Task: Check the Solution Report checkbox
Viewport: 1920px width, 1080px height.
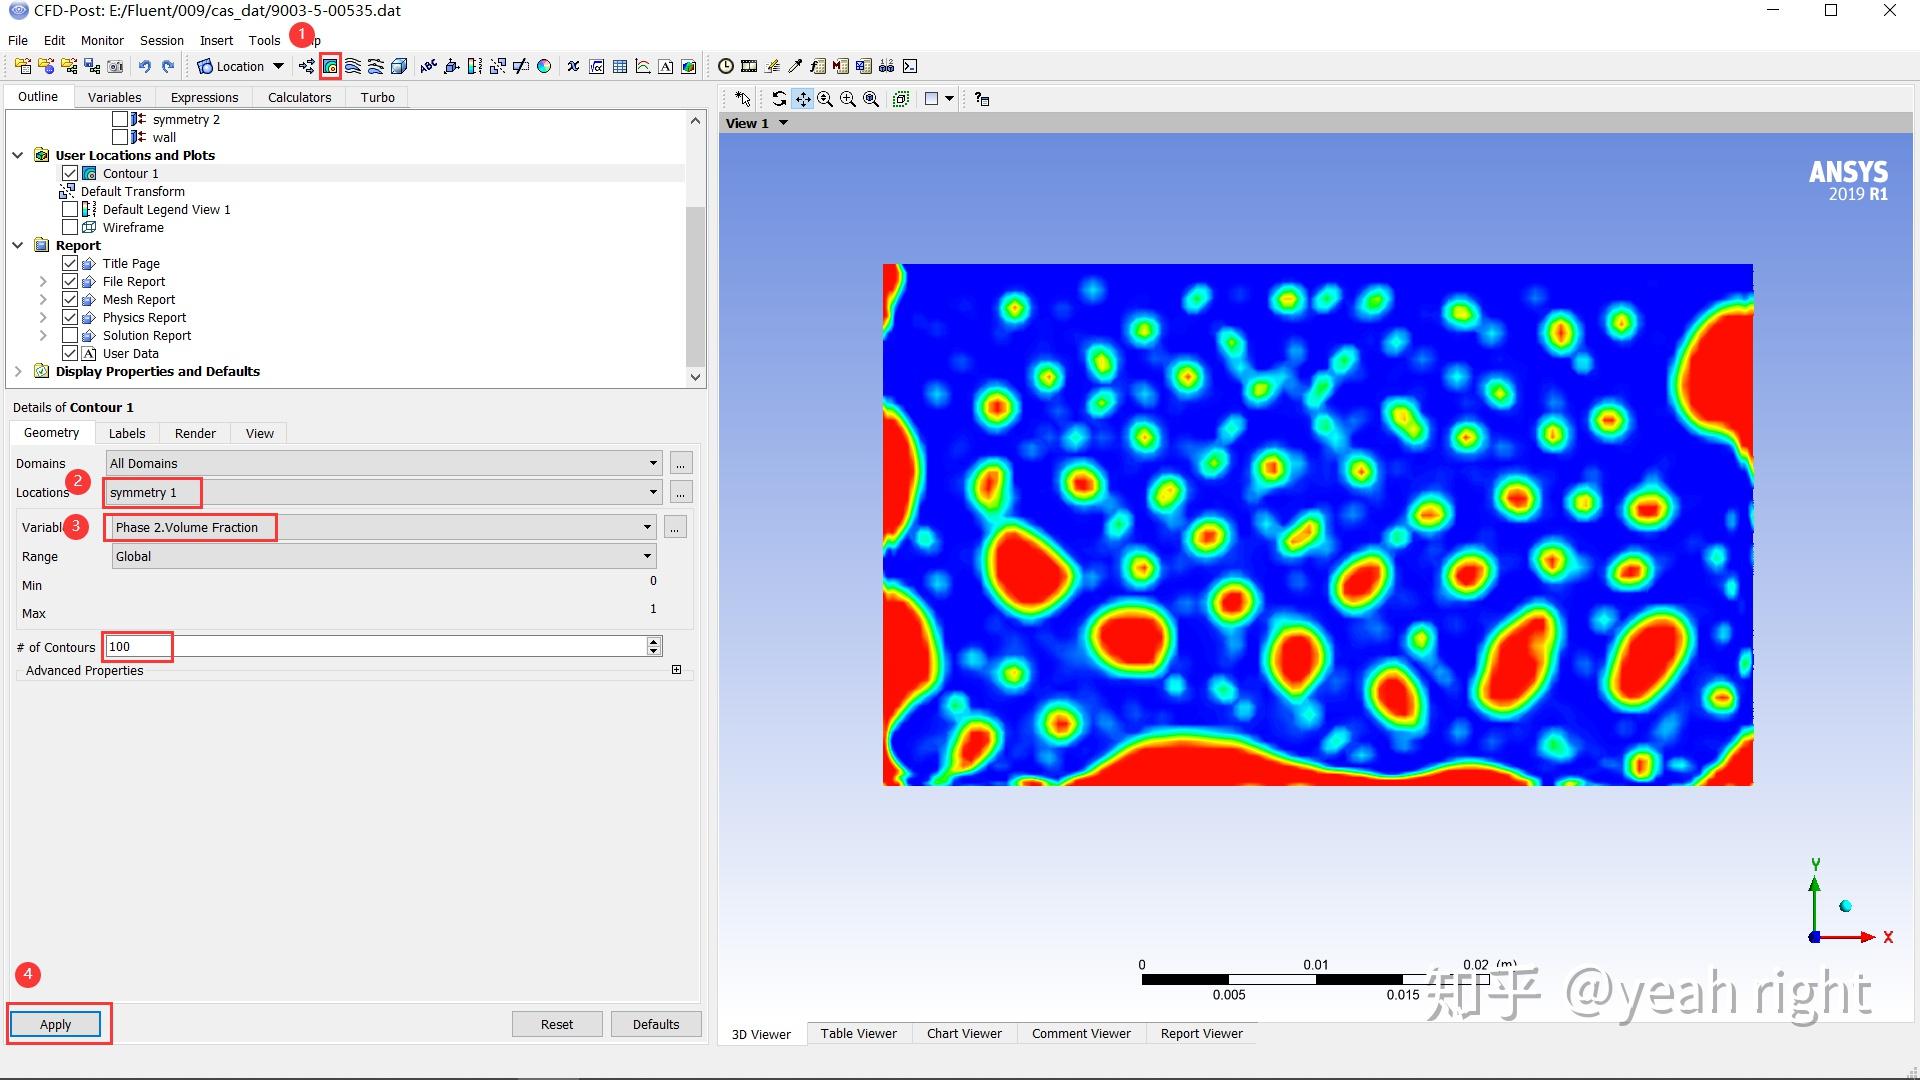Action: click(x=70, y=336)
